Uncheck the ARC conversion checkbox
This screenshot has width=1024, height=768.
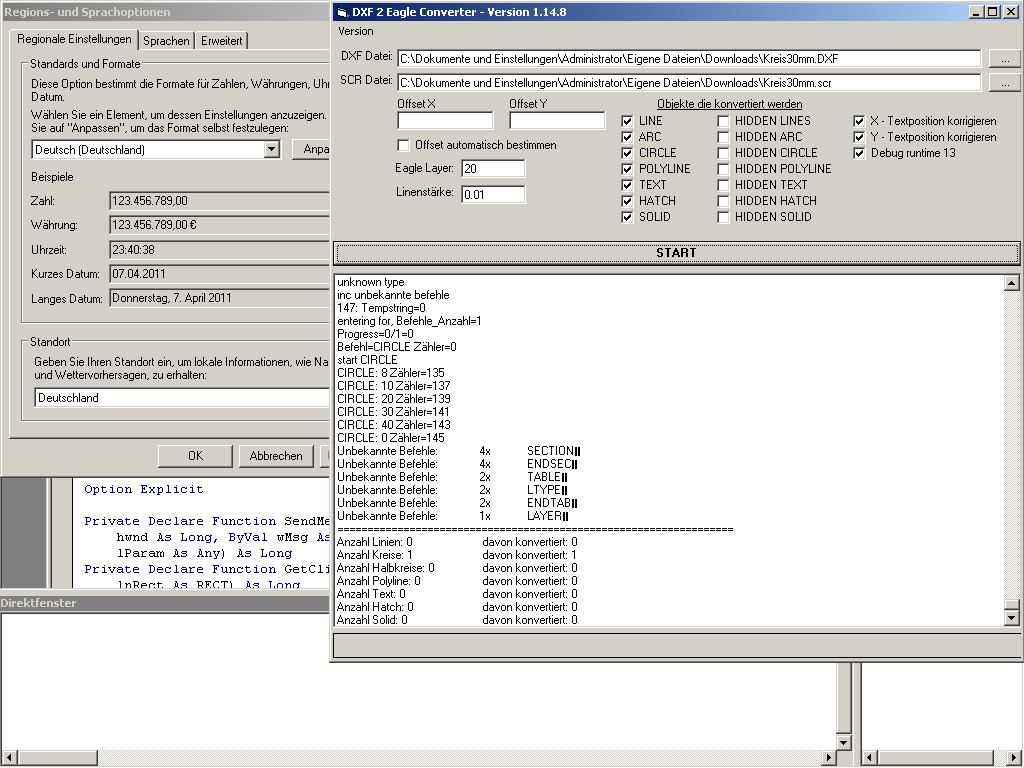(x=627, y=137)
